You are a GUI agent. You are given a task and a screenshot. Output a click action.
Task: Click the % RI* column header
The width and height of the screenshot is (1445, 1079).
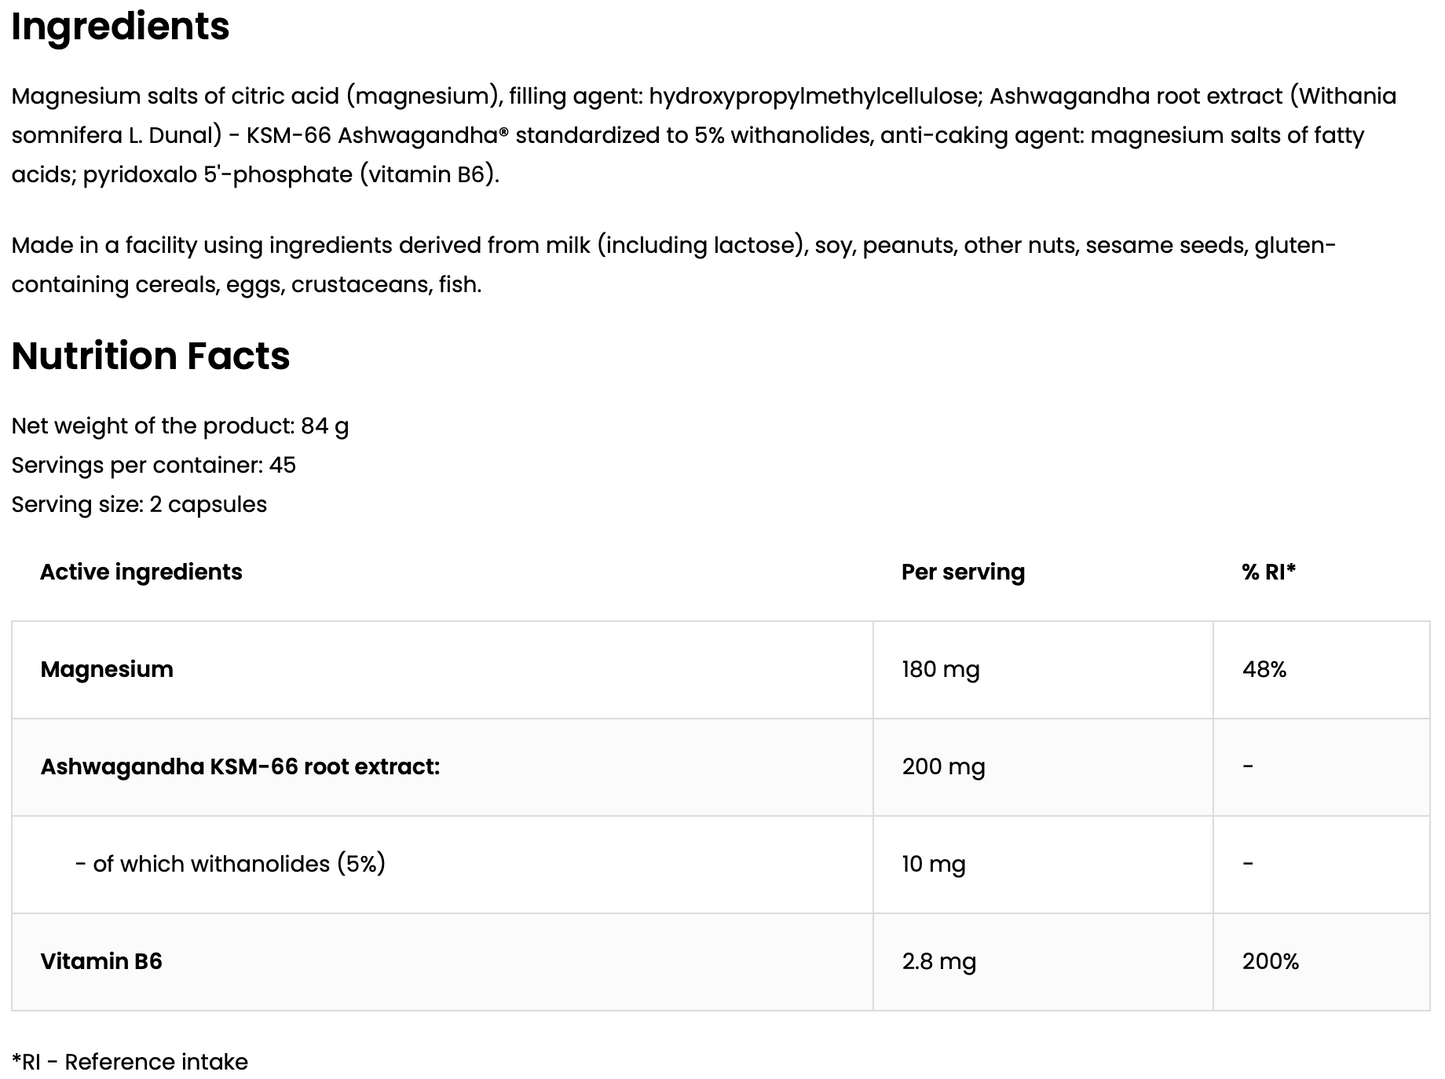(x=1268, y=572)
